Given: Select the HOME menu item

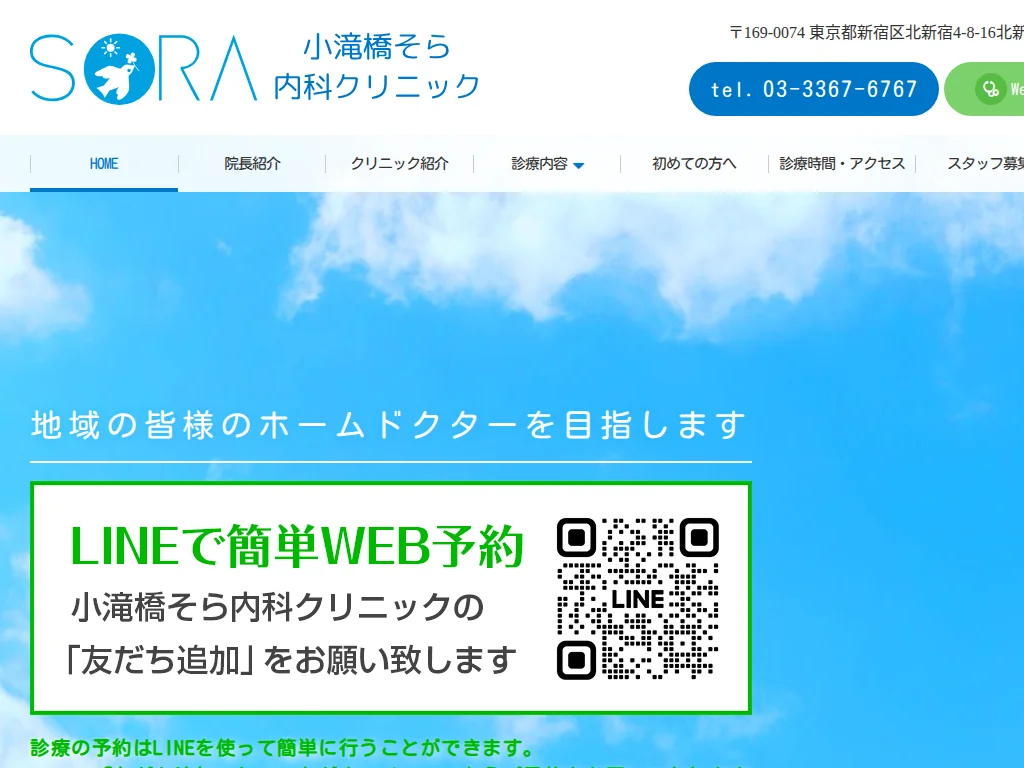Looking at the screenshot, I should point(104,163).
